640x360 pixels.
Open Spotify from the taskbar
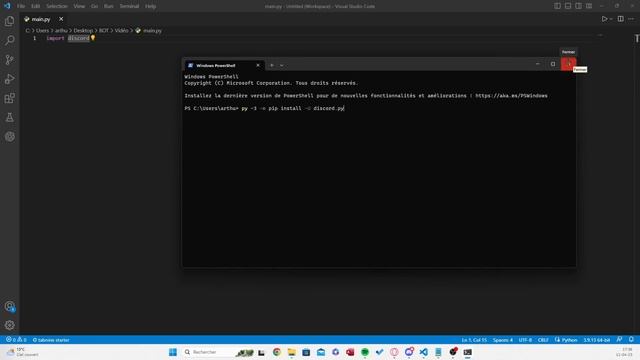click(365, 352)
